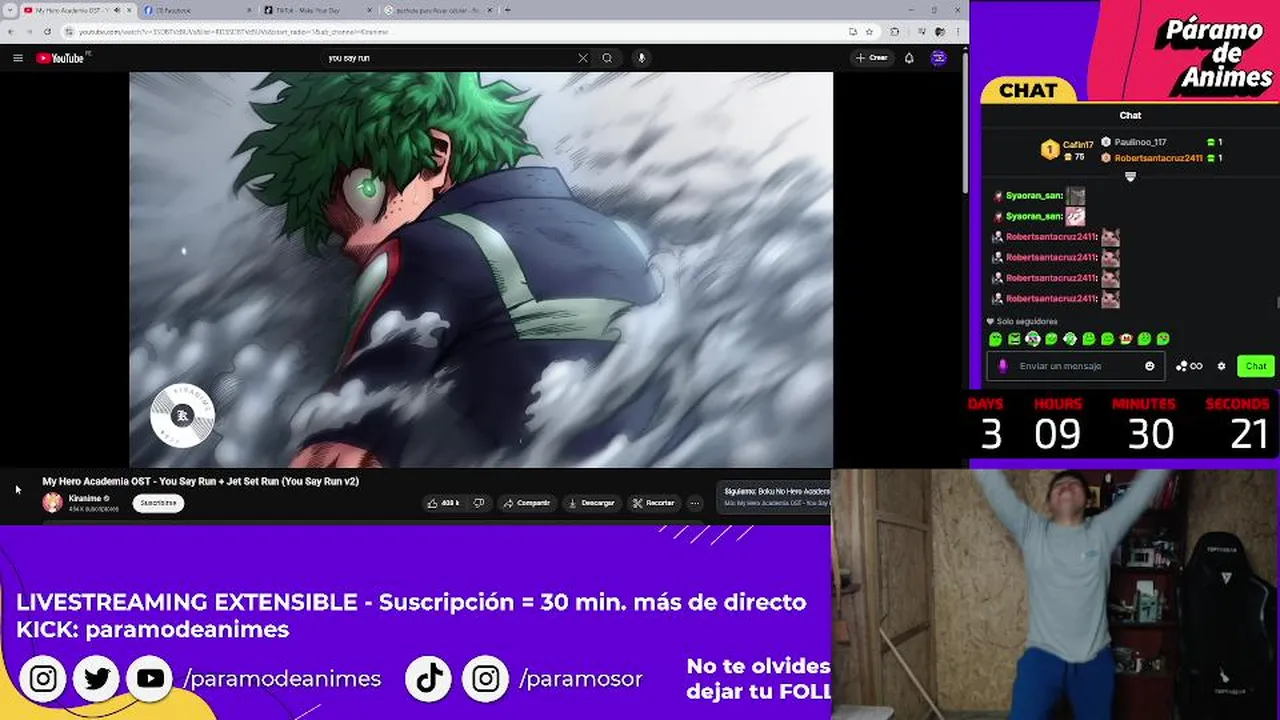
Task: Open Kiranime channel avatar
Action: (x=52, y=503)
